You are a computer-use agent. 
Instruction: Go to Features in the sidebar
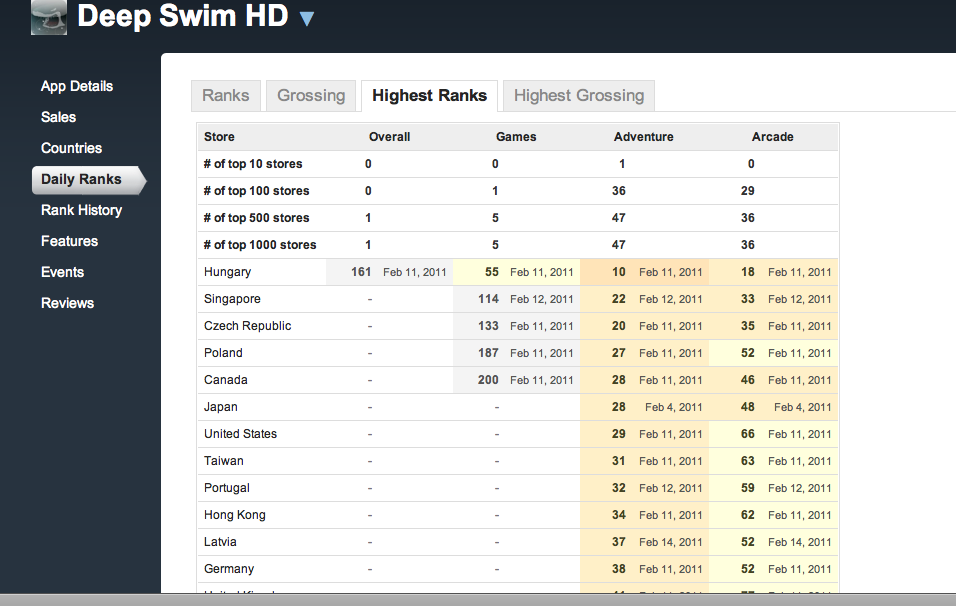click(70, 241)
